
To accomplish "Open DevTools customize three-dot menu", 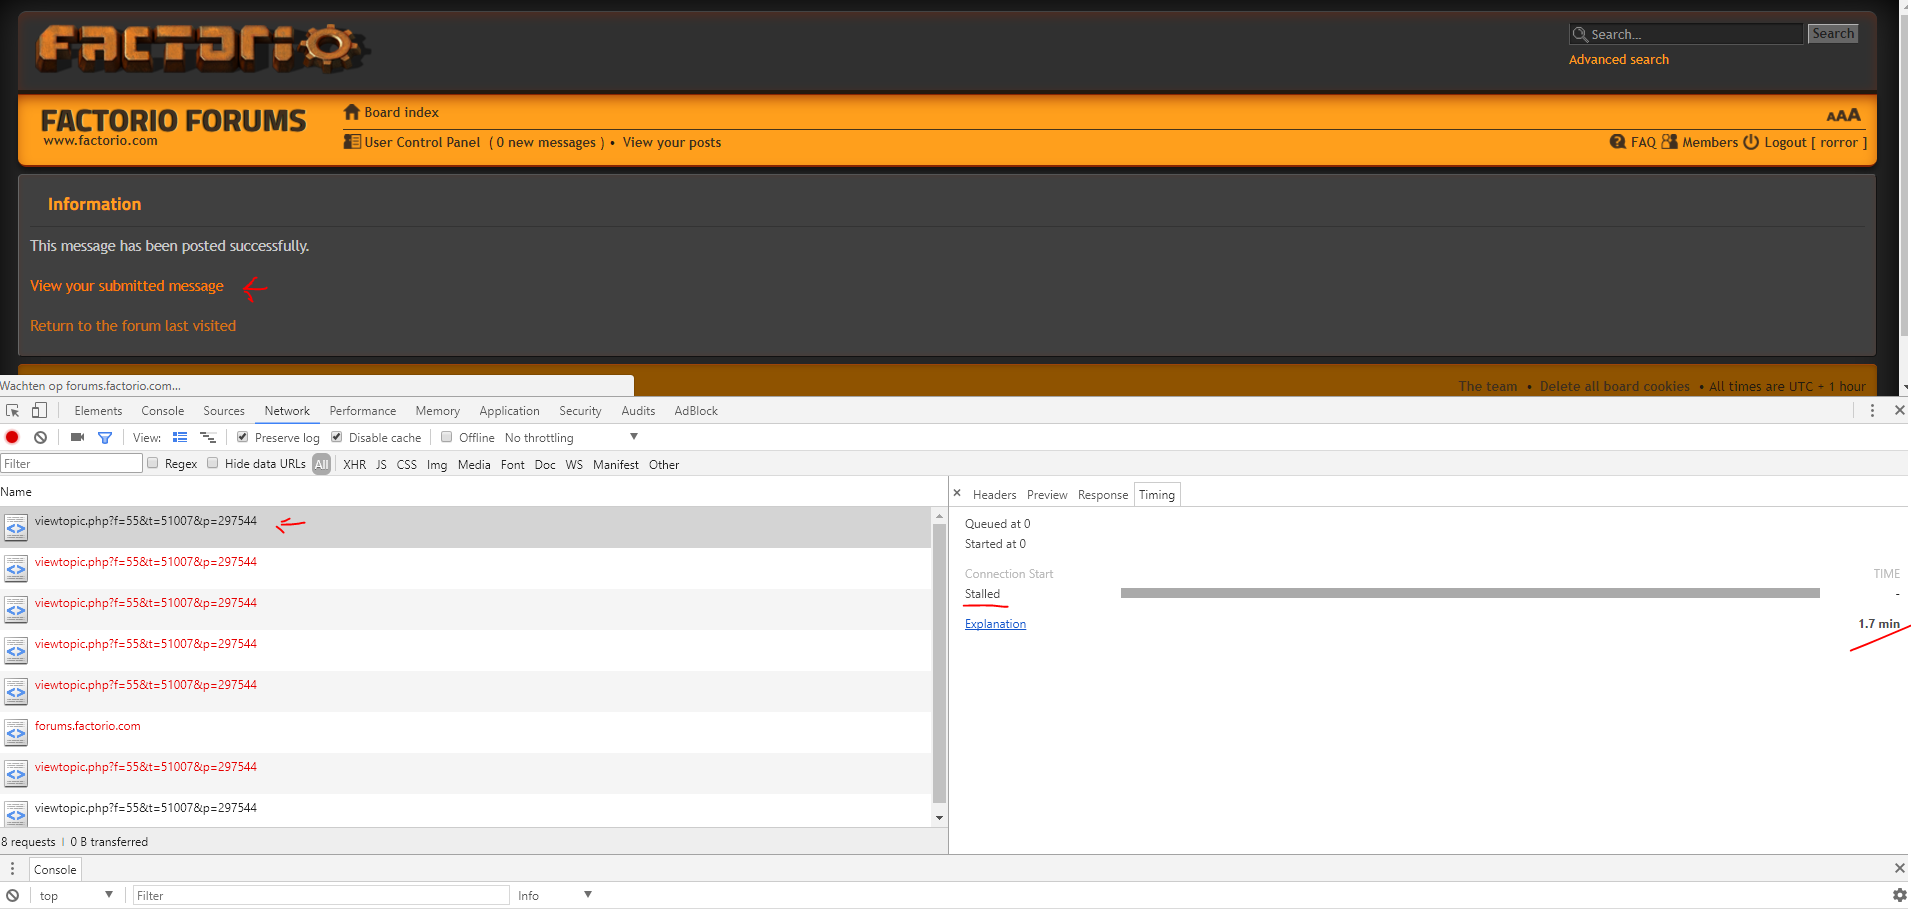I will pyautogui.click(x=1872, y=411).
